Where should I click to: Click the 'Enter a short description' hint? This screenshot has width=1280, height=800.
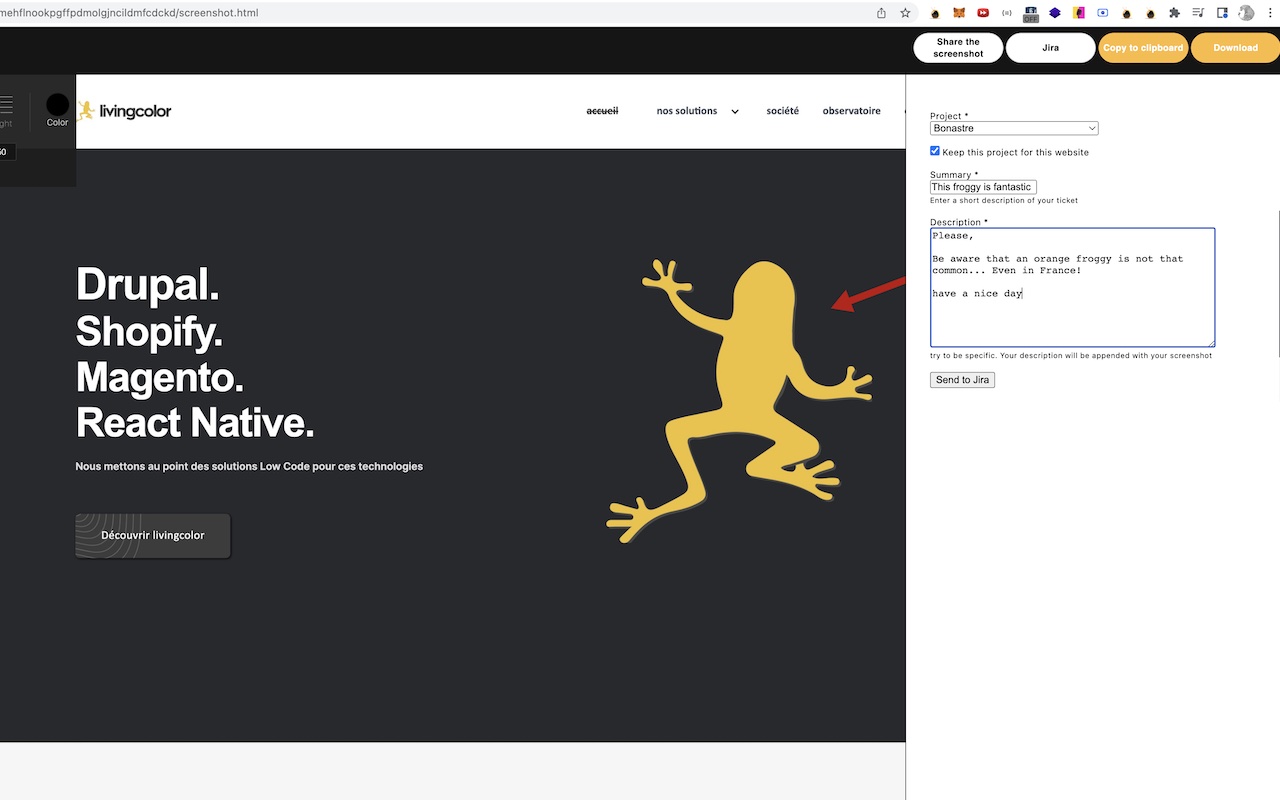[1004, 200]
